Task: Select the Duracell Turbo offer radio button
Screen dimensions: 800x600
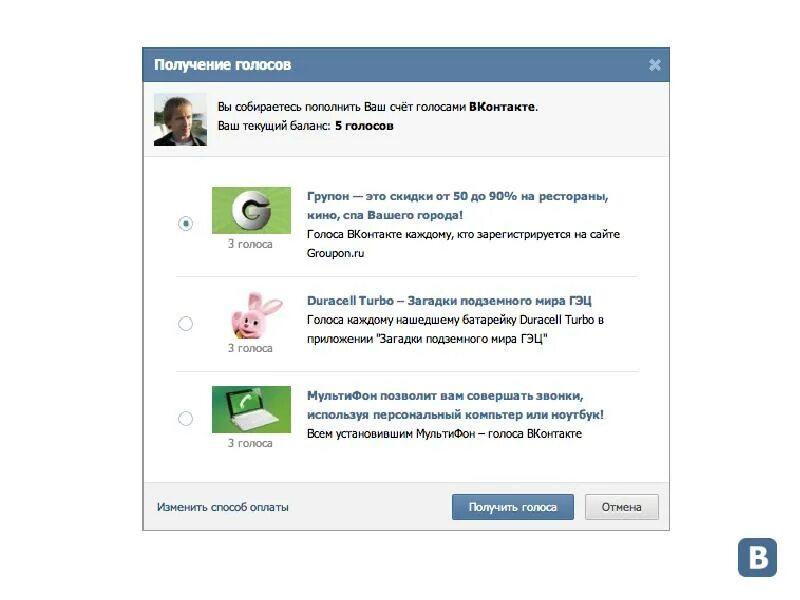Action: pos(185,323)
